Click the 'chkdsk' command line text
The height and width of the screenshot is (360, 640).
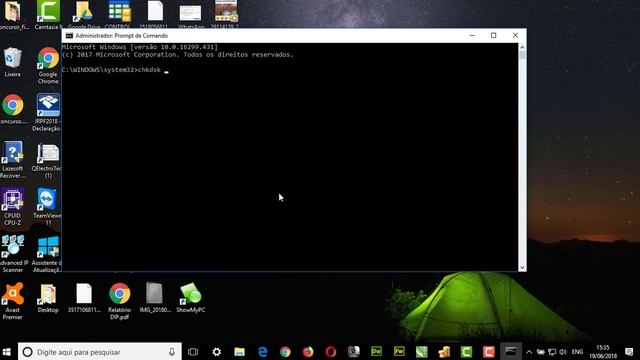pos(149,70)
